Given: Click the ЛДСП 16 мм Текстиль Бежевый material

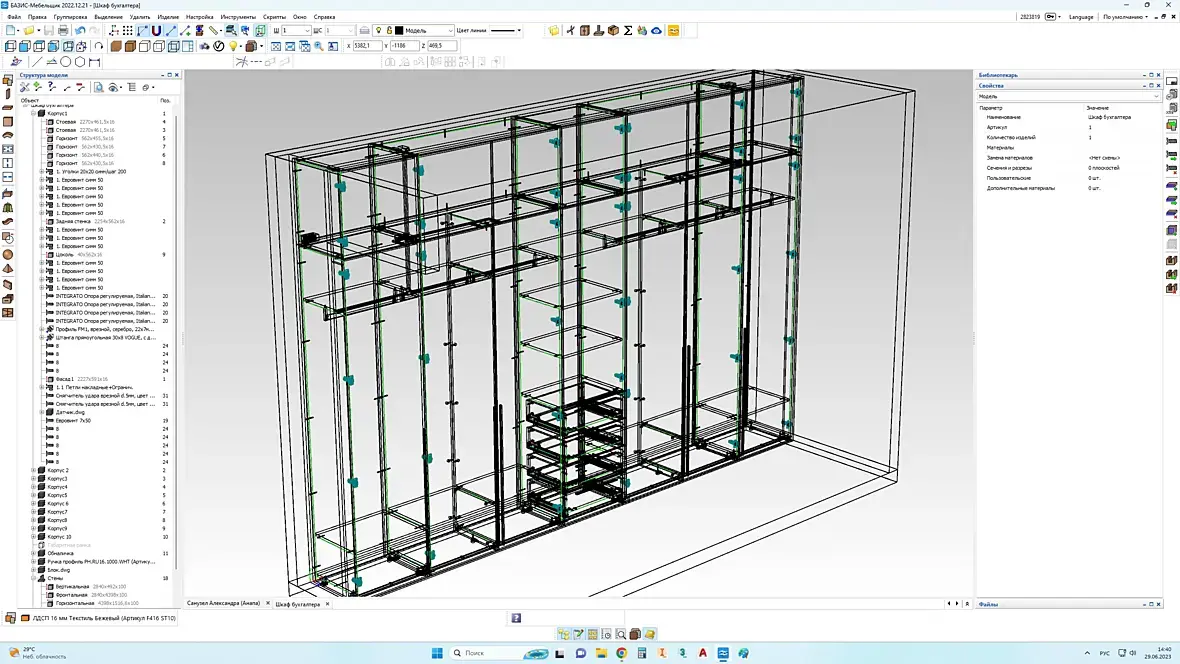Looking at the screenshot, I should pyautogui.click(x=104, y=618).
